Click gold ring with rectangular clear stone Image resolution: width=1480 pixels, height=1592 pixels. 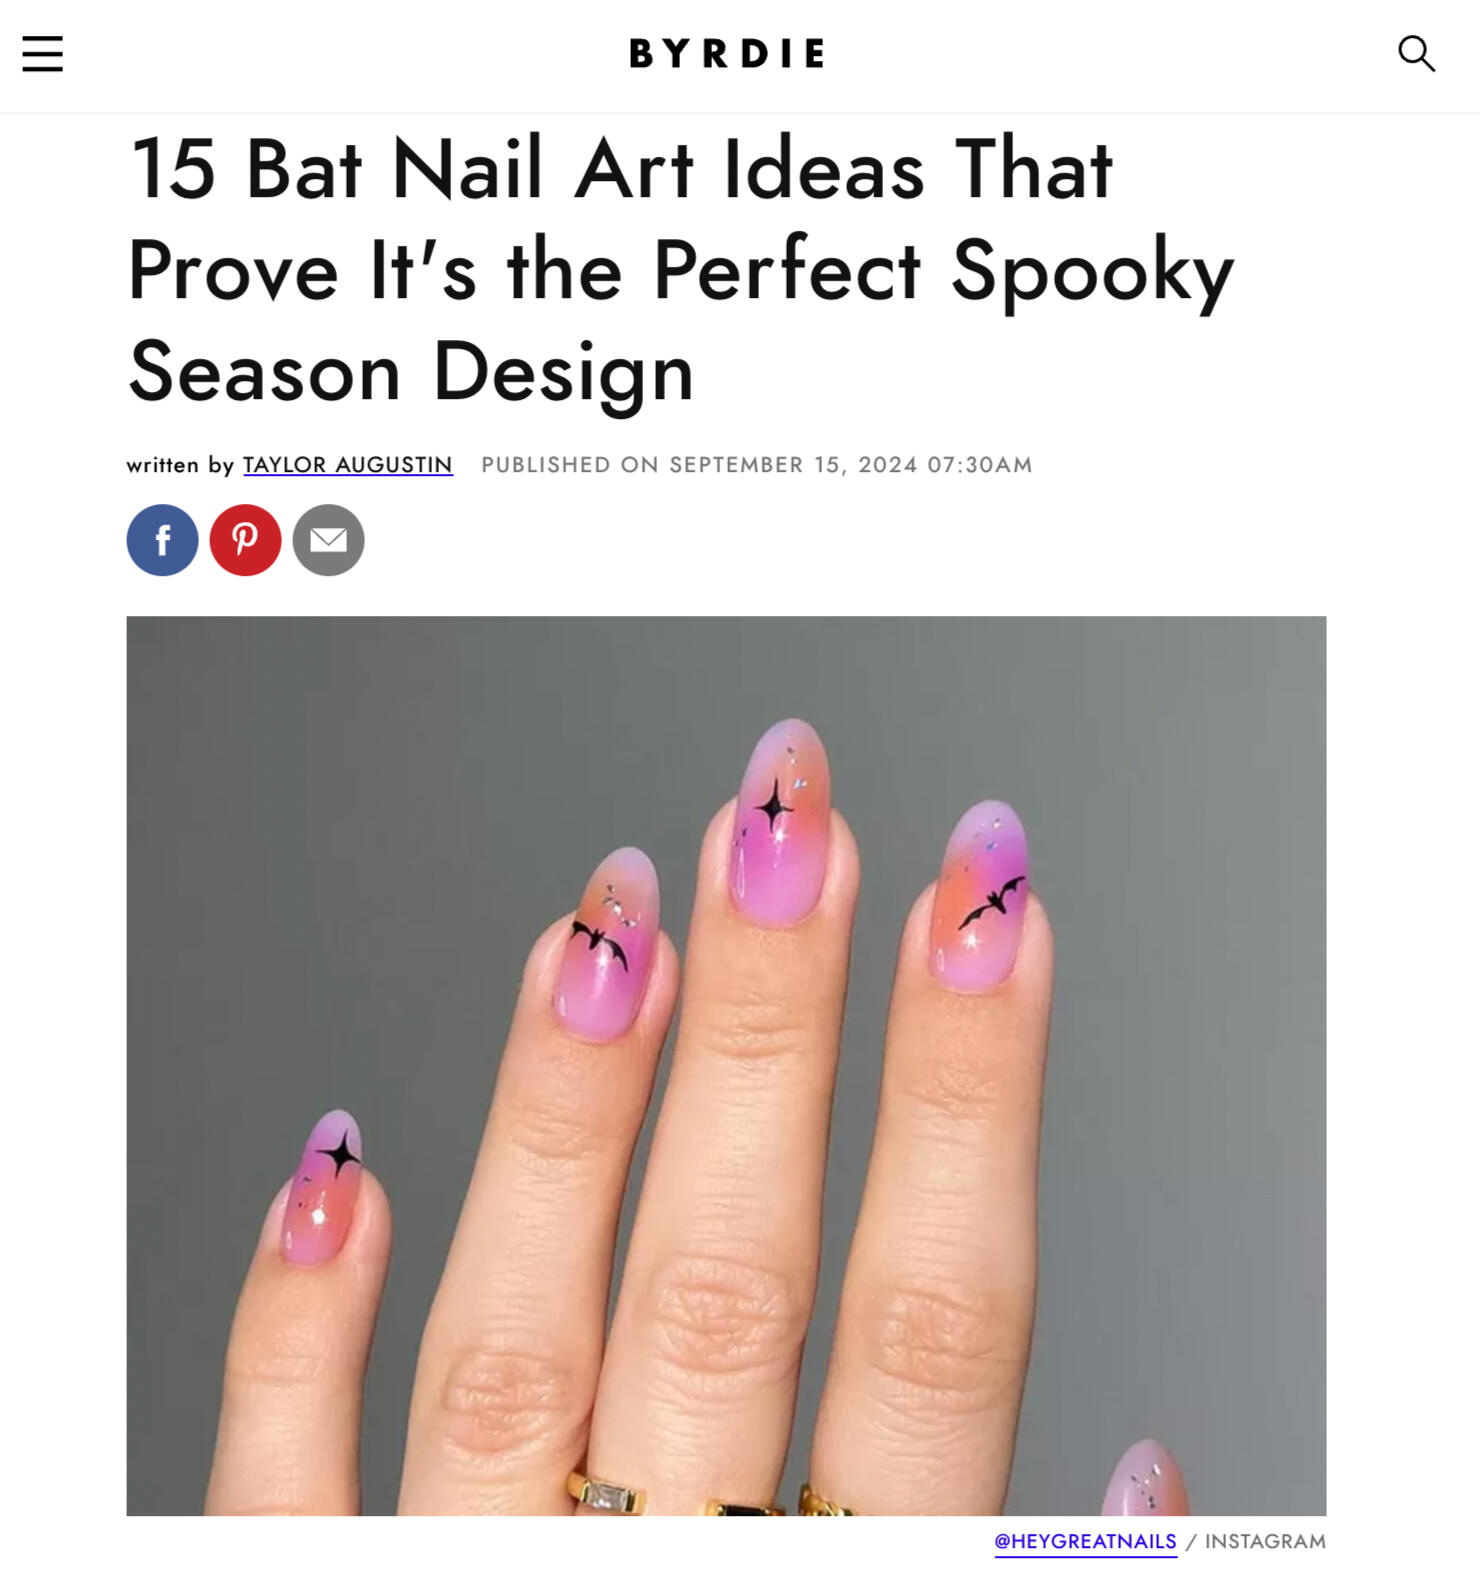coord(607,1494)
